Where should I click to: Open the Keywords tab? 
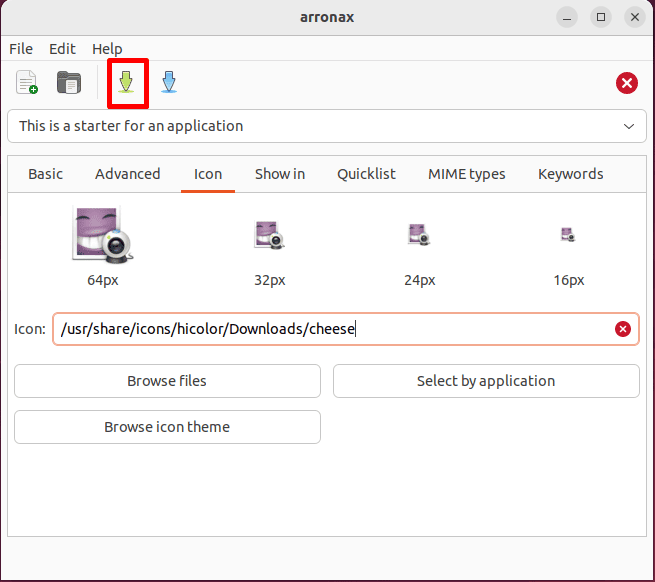click(570, 174)
